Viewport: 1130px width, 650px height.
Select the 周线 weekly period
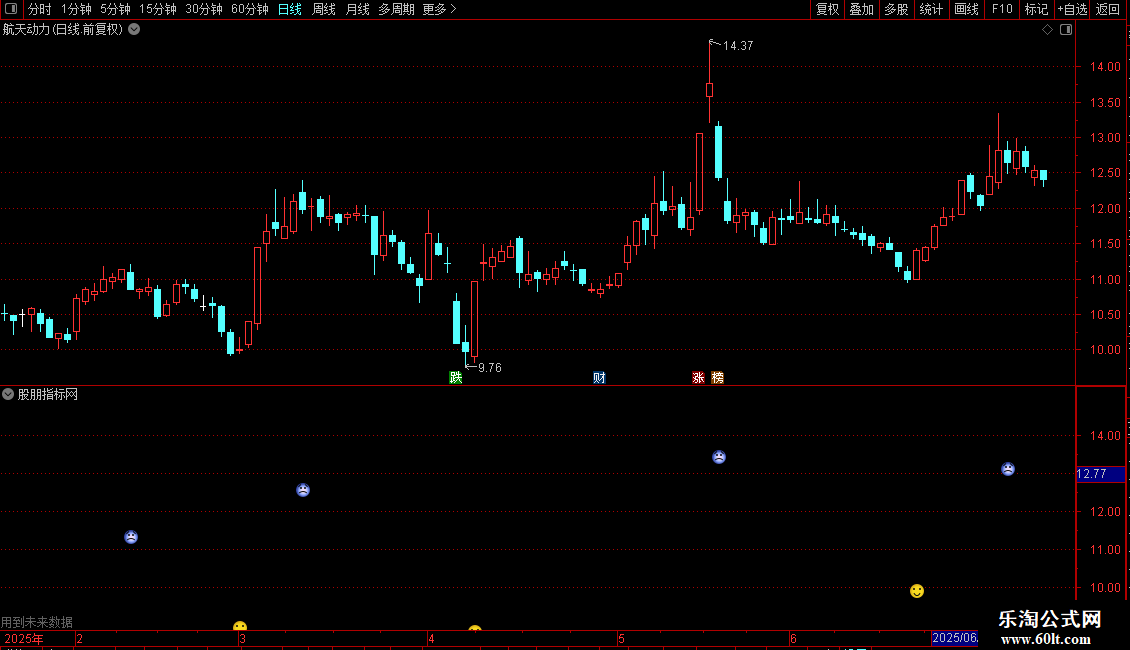tap(324, 9)
